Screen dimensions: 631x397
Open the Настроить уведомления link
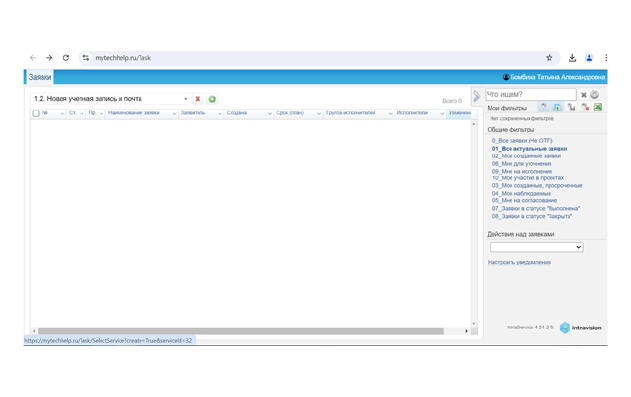pos(519,262)
